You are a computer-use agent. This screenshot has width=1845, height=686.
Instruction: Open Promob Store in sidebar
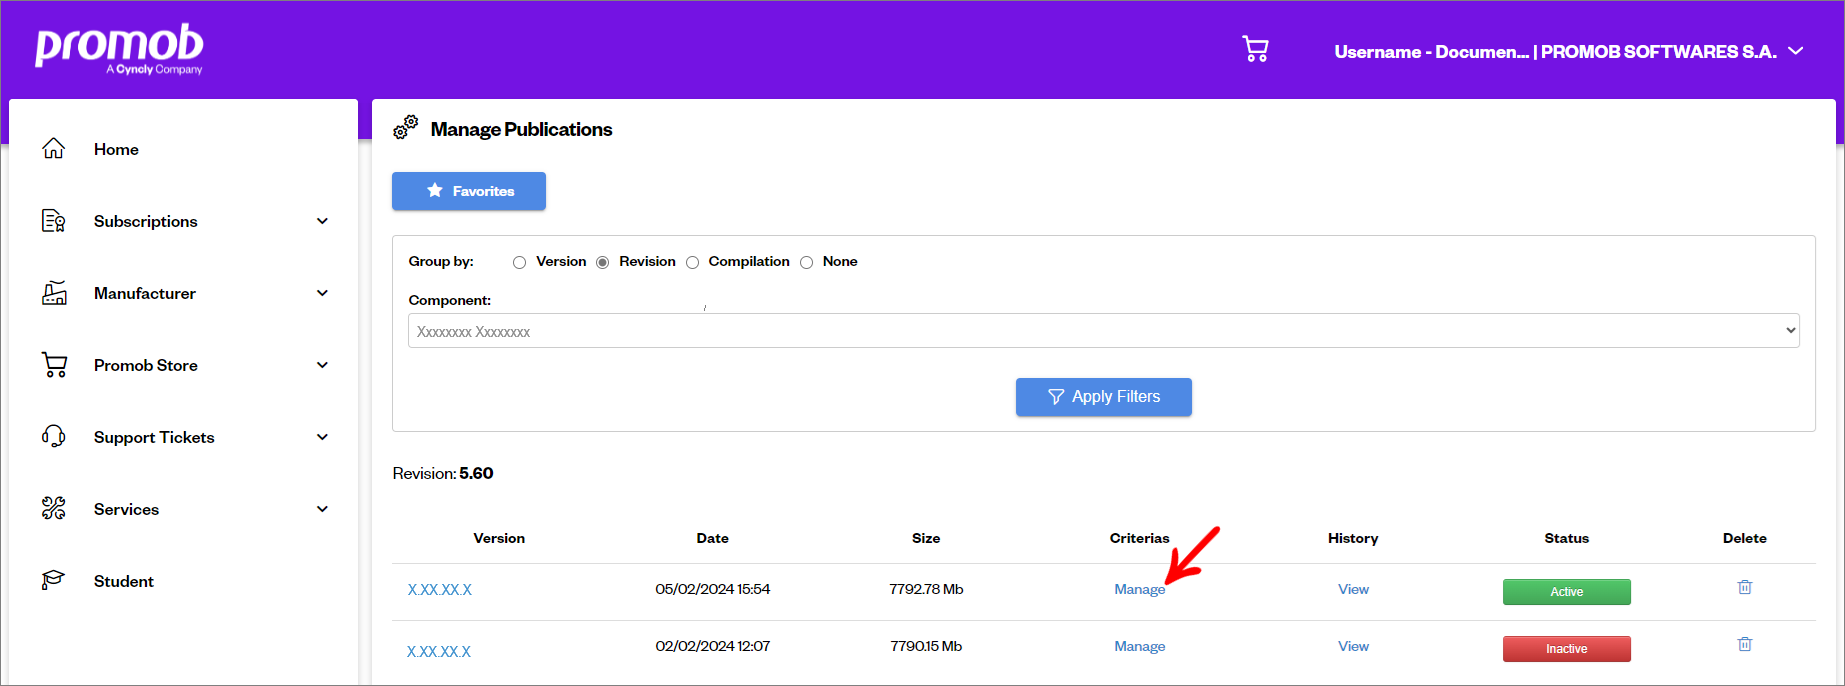146,365
